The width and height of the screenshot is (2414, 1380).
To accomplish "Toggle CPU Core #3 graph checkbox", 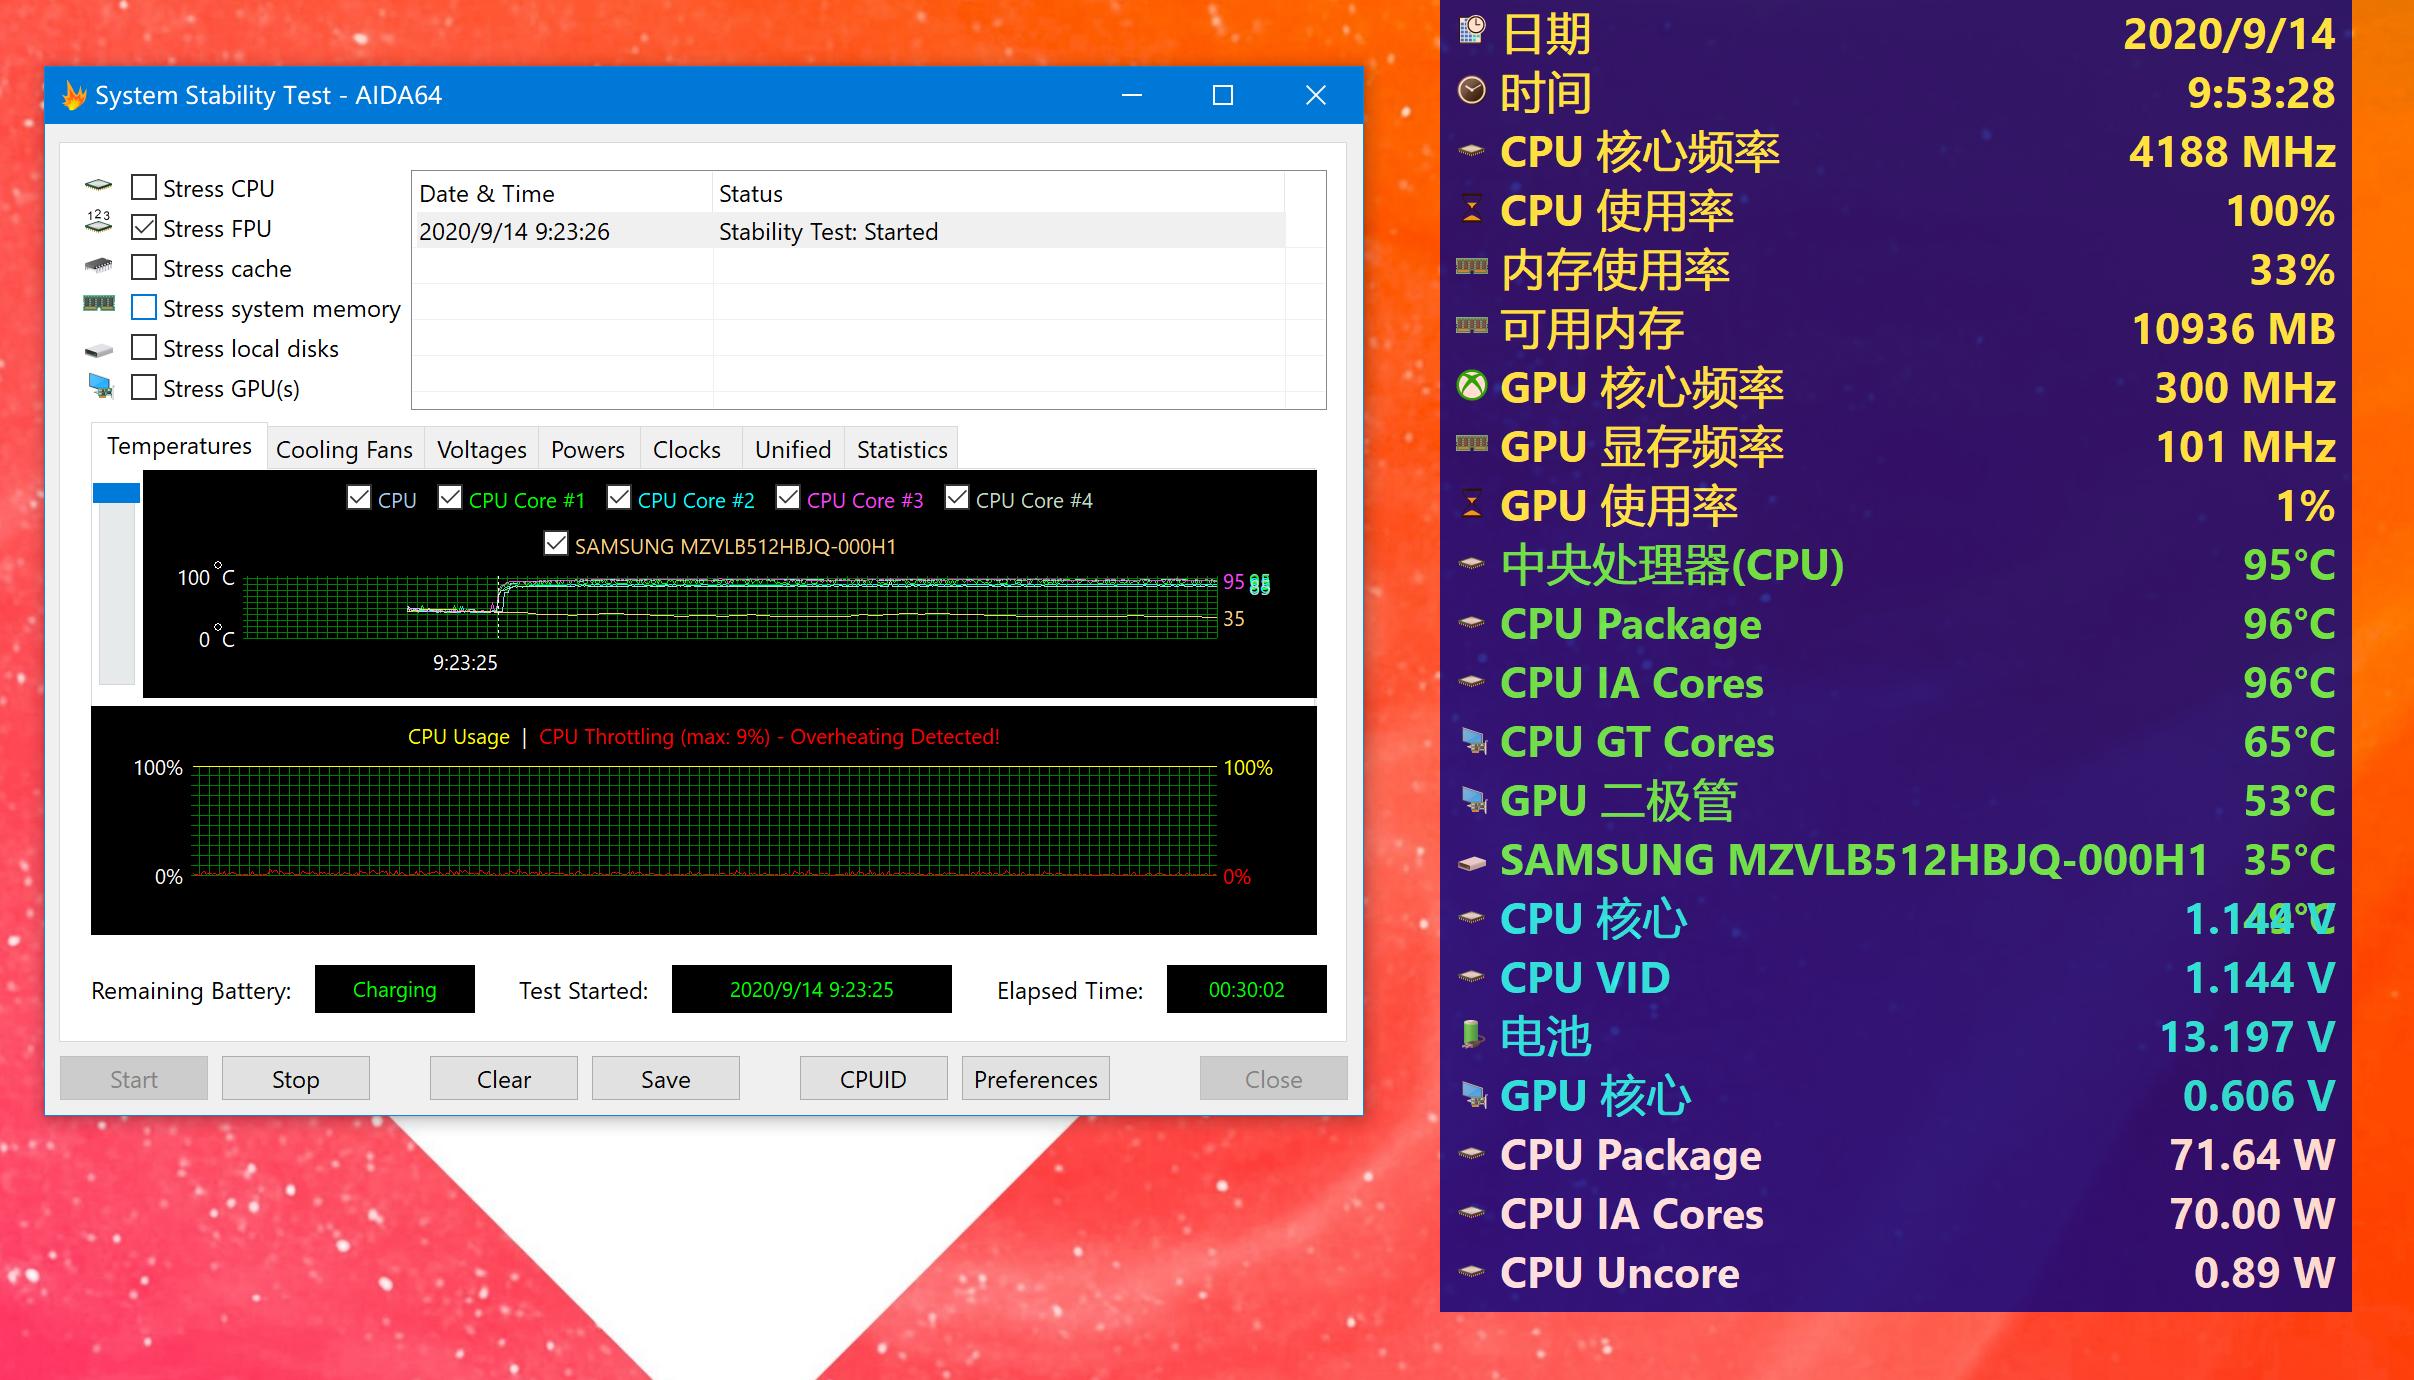I will point(788,497).
